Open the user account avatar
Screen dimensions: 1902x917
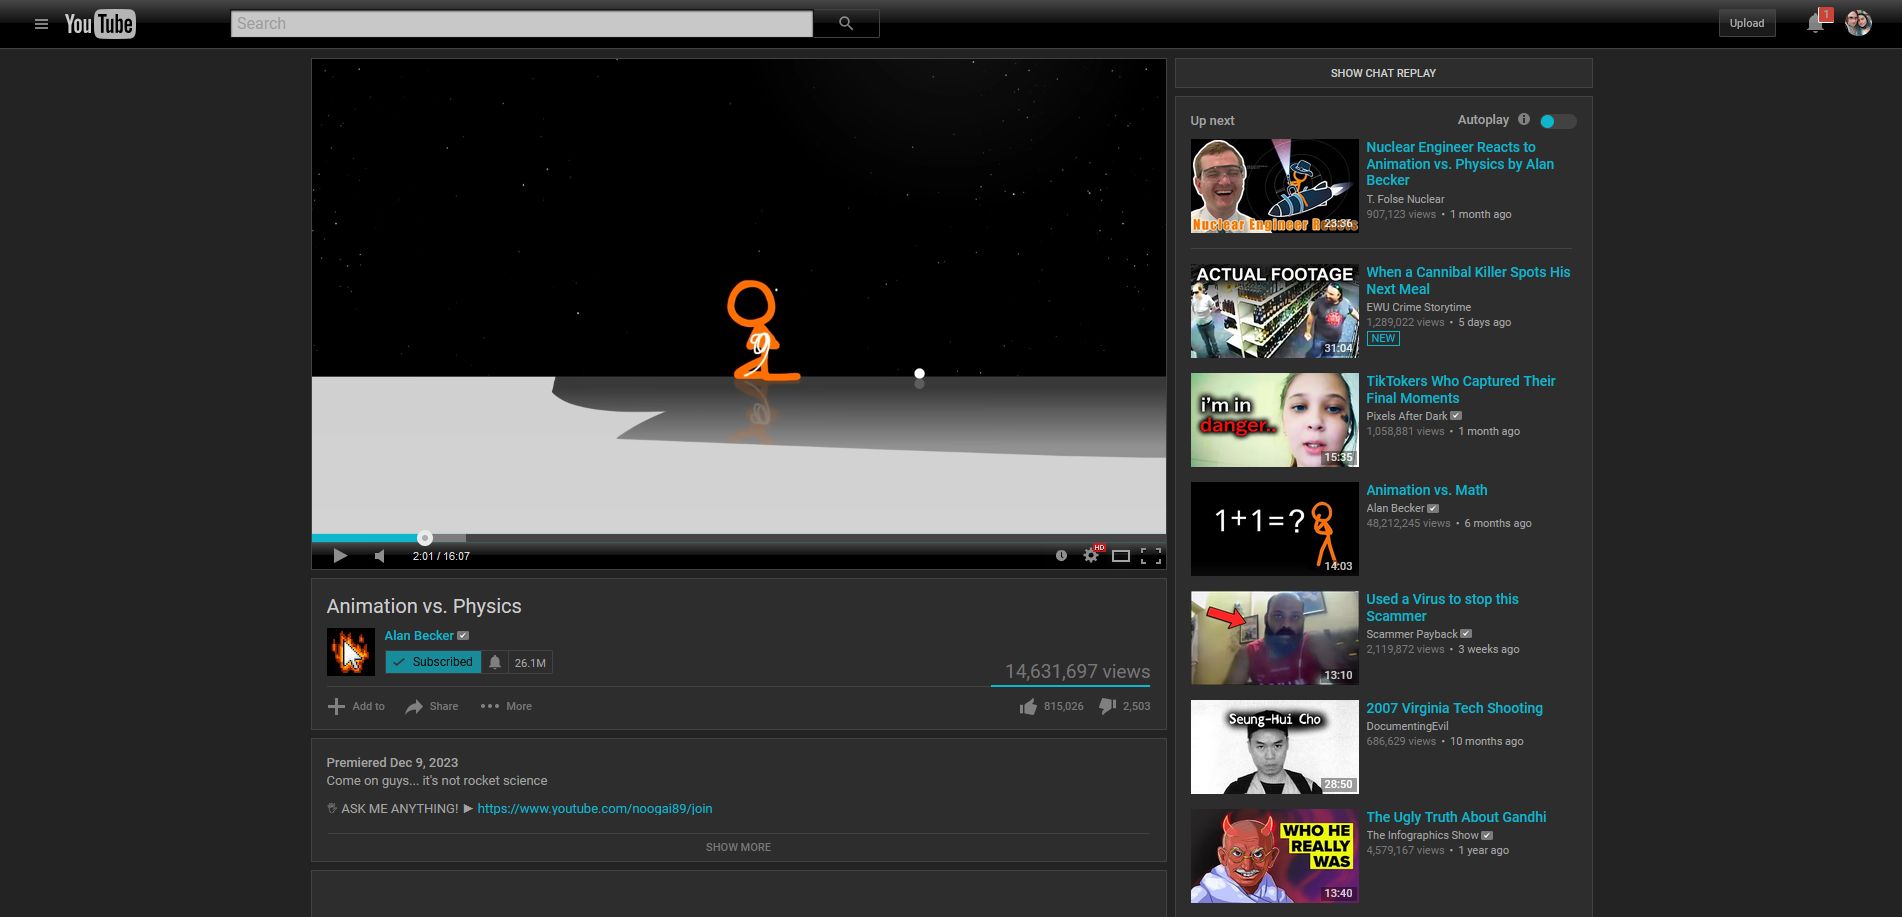tap(1858, 23)
